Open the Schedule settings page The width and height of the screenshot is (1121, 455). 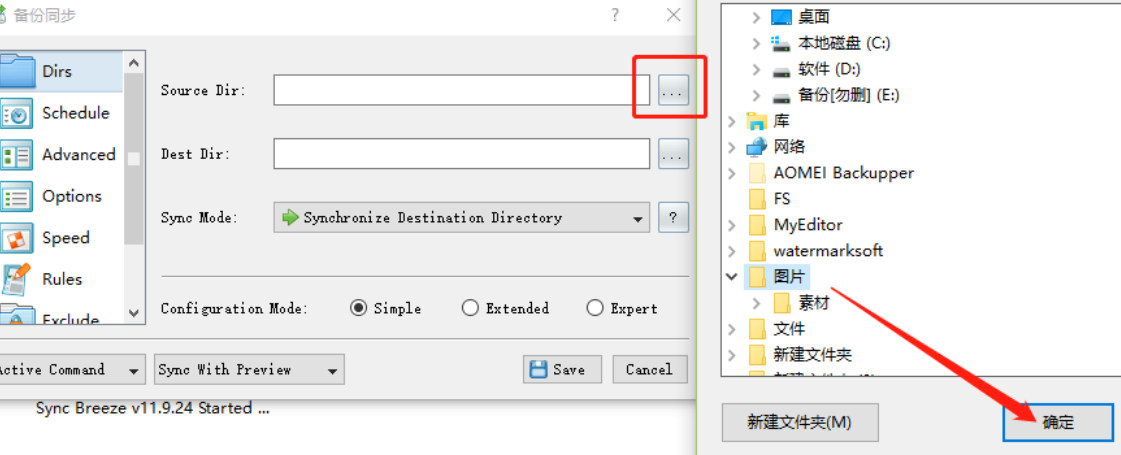click(x=61, y=113)
